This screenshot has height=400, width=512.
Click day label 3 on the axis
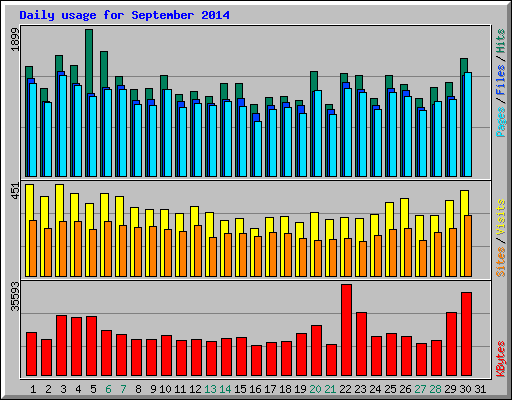[63, 389]
